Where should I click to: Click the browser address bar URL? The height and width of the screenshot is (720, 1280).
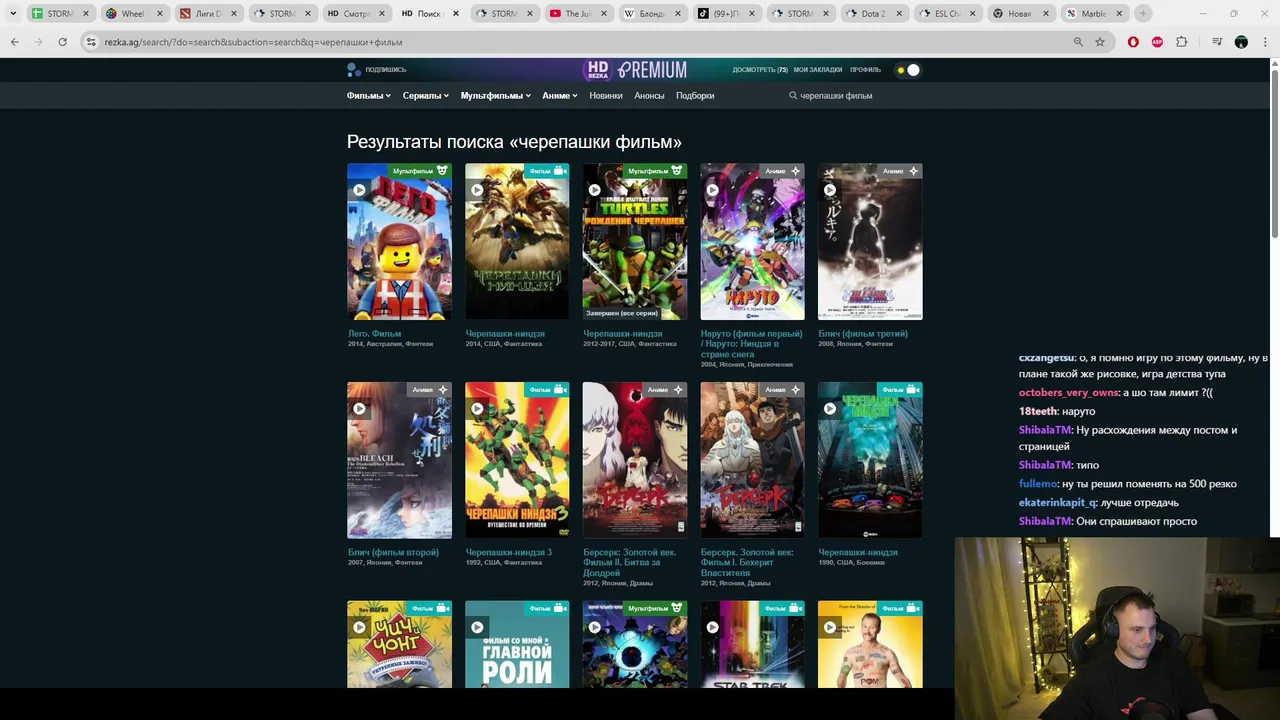click(253, 42)
